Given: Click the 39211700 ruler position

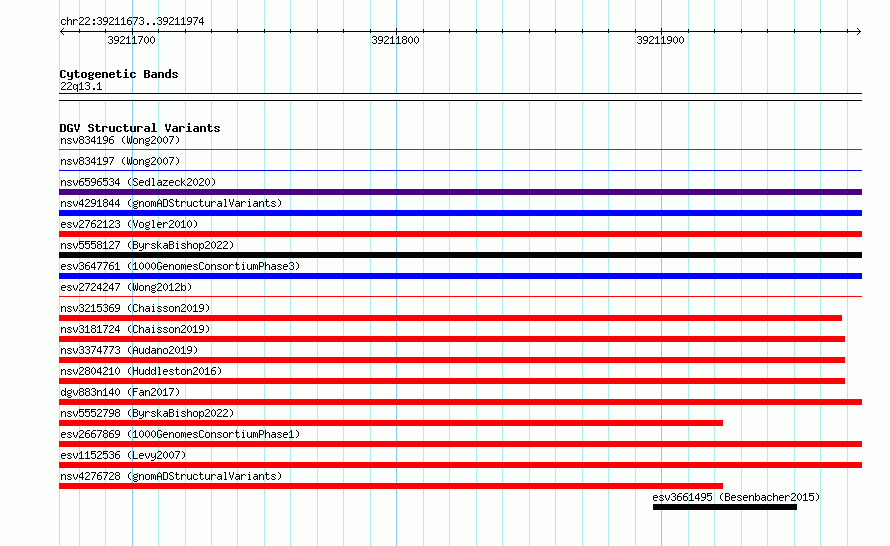Looking at the screenshot, I should pyautogui.click(x=131, y=40).
